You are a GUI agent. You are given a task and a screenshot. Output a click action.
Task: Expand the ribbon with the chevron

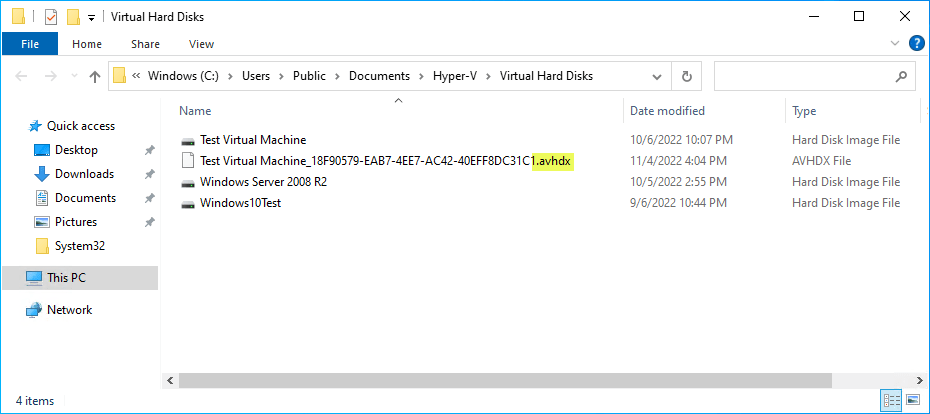(895, 43)
